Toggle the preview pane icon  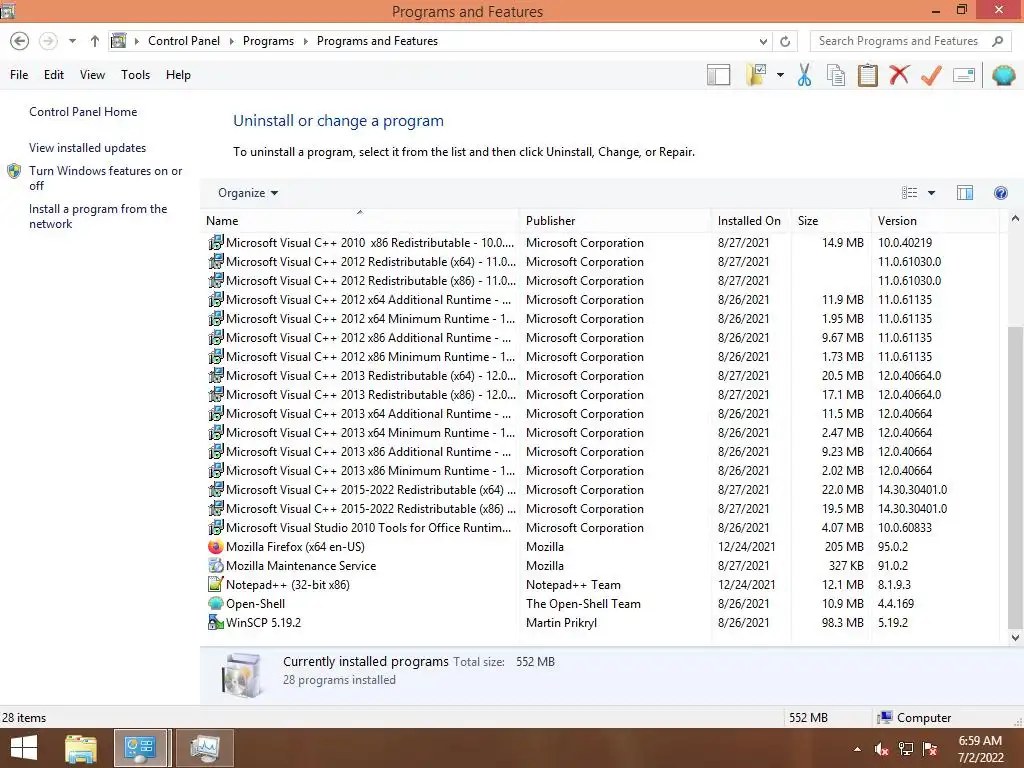(x=965, y=193)
